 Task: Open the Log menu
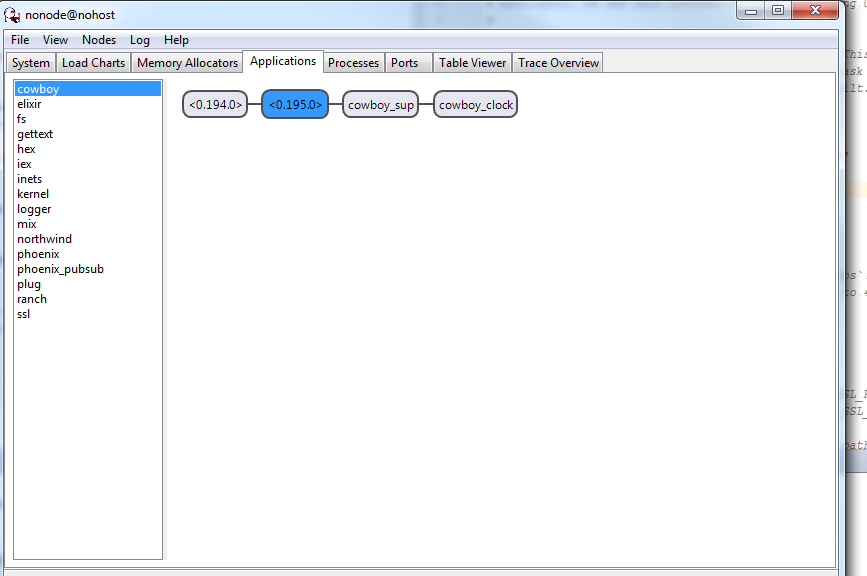coord(139,40)
